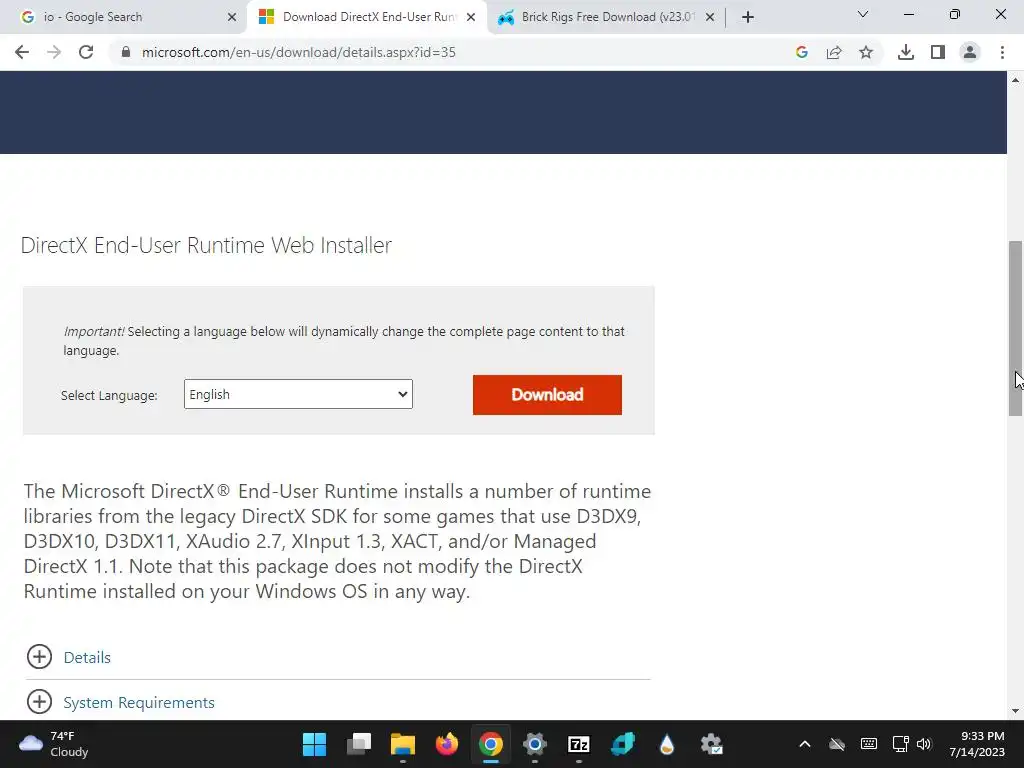Close the DirectX download tab
This screenshot has width=1024, height=768.
(x=471, y=17)
